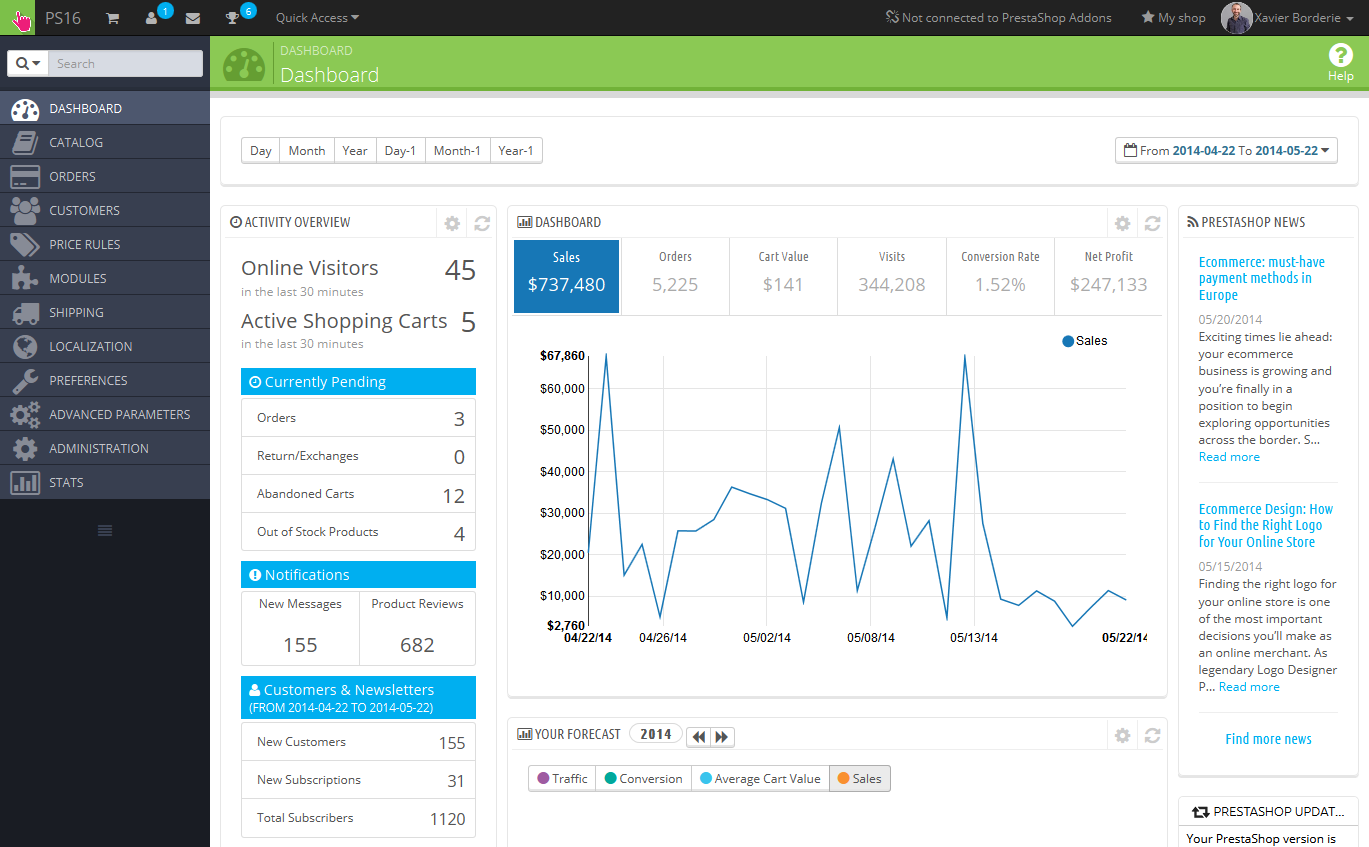Open Customers menu in sidebar
Screen dimensions: 1369x847
pyautogui.click(x=105, y=211)
